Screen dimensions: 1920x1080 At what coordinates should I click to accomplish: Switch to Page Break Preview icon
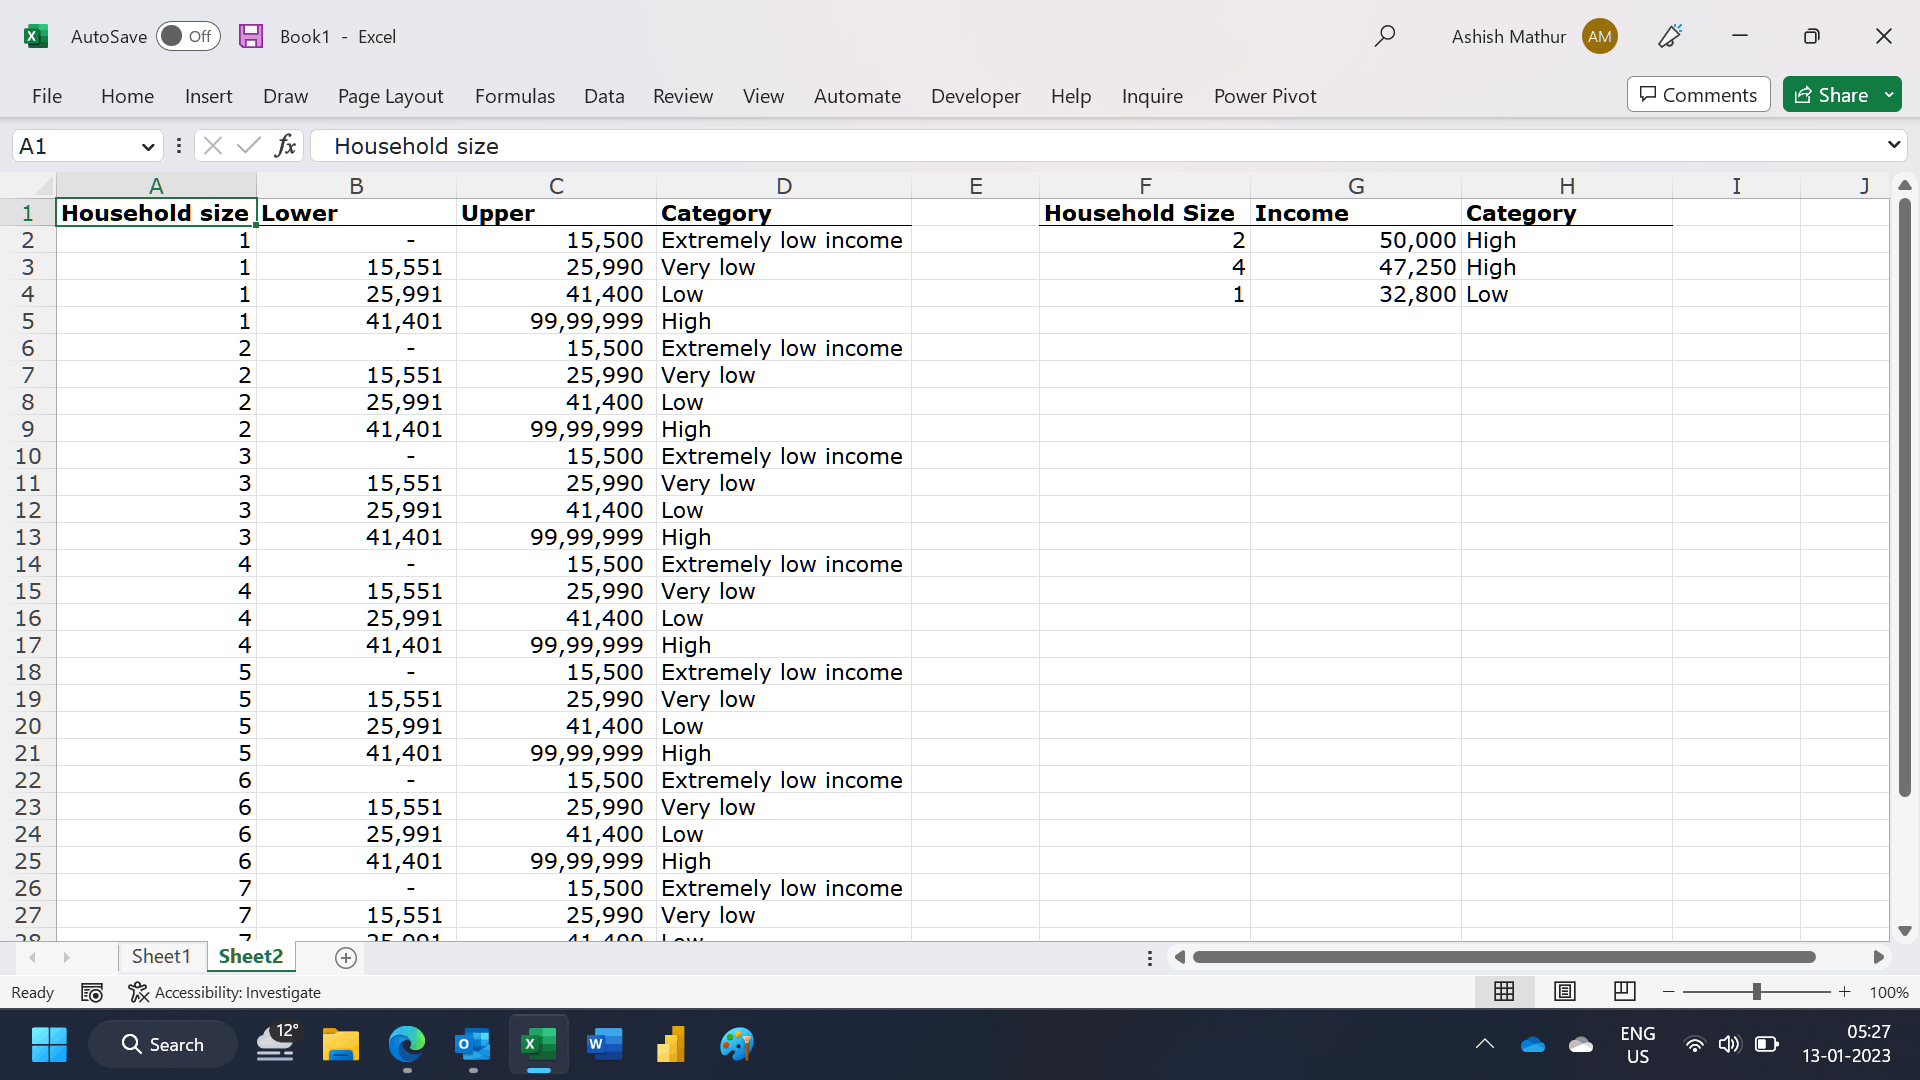(x=1625, y=991)
